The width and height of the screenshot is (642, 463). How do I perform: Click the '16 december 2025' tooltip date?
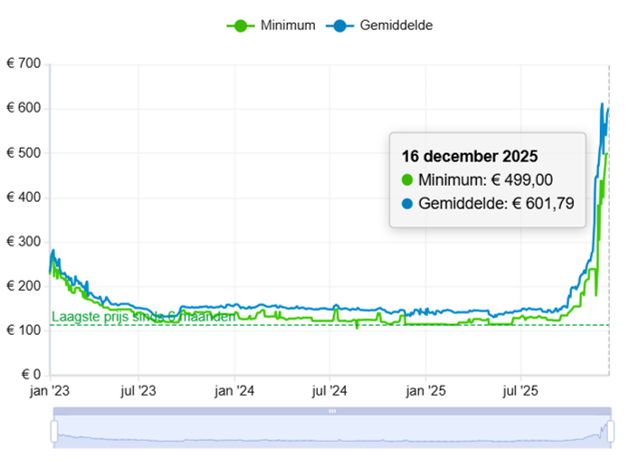point(470,156)
